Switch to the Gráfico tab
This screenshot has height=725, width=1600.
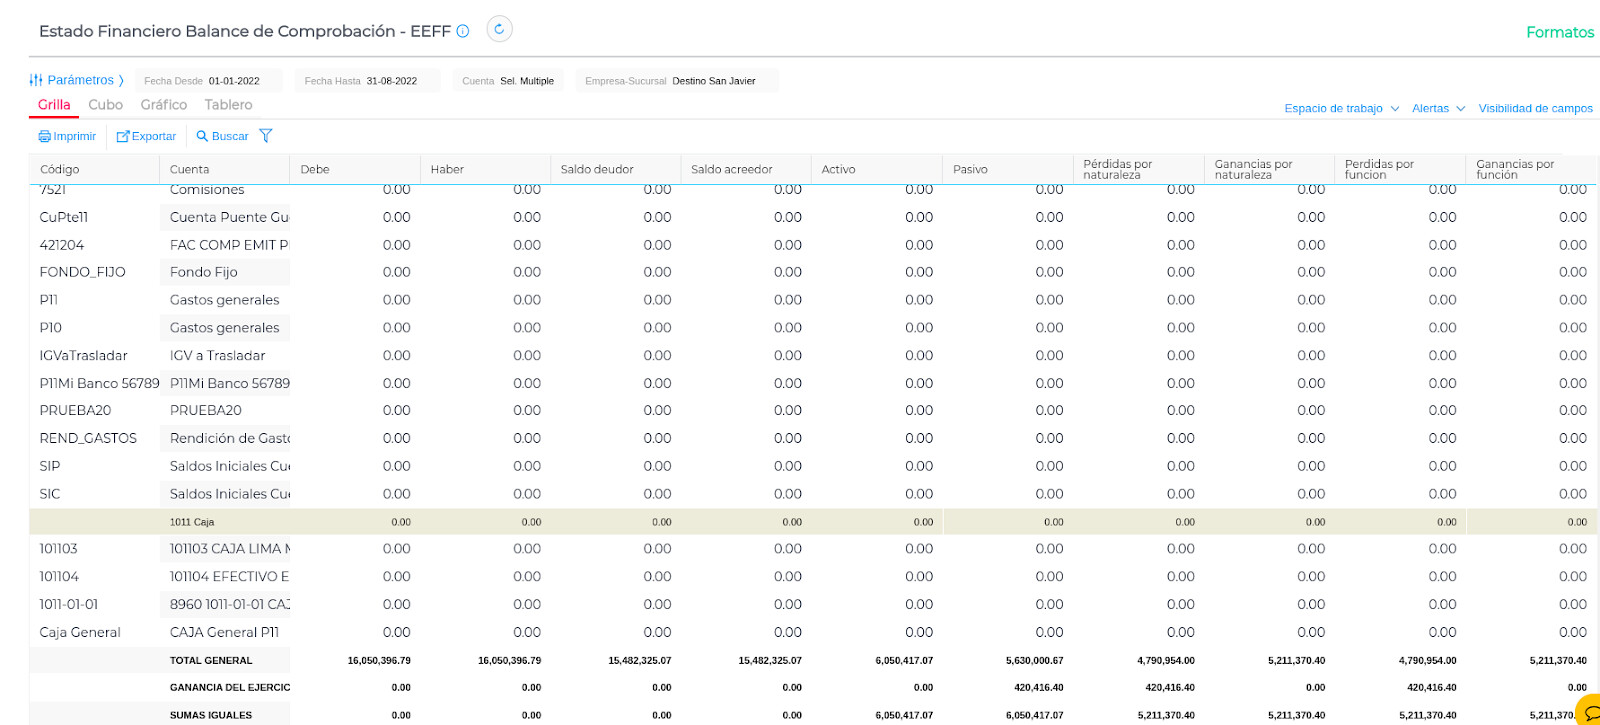163,105
